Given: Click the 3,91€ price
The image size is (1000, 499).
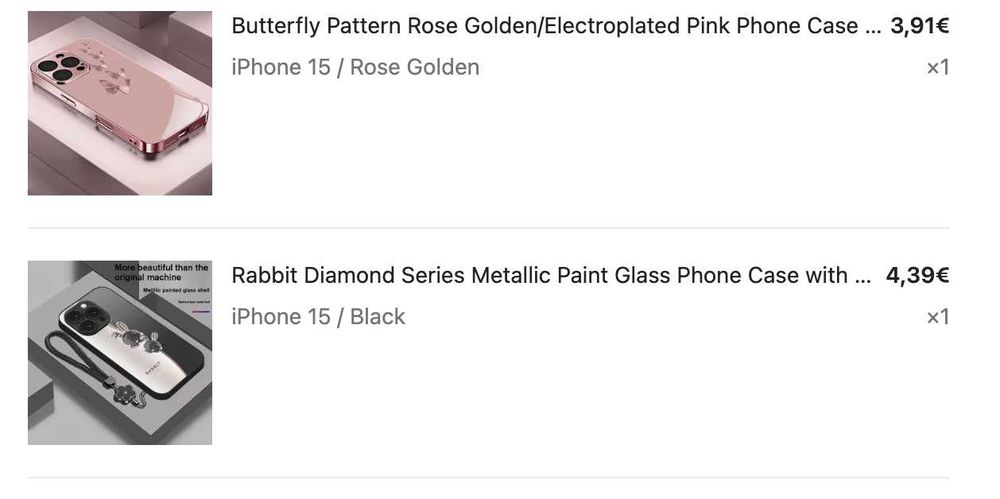Looking at the screenshot, I should (919, 26).
